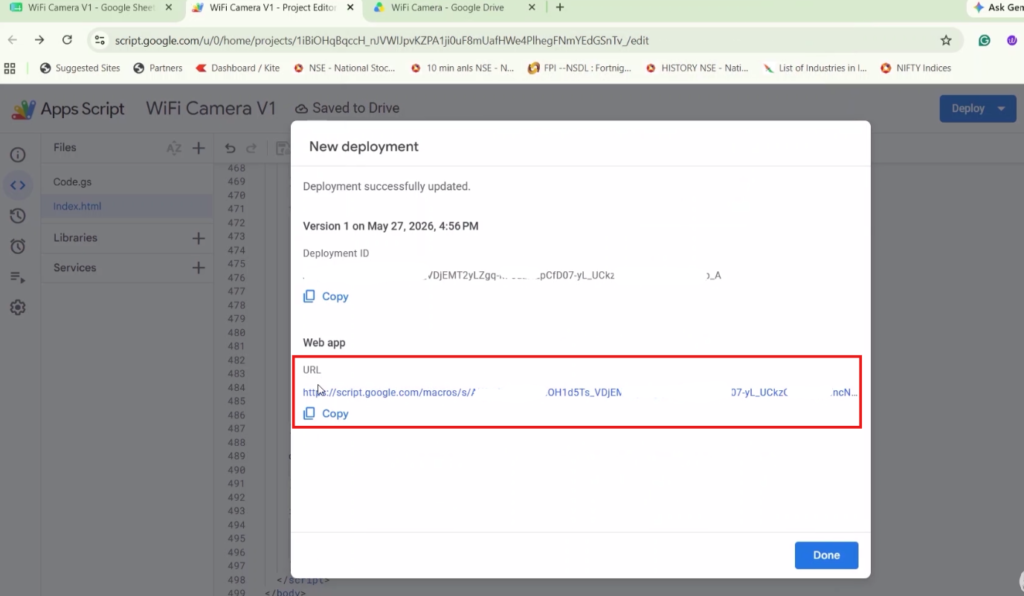This screenshot has width=1024, height=596.
Task: Open the Overview info icon in sidebar
Action: pos(18,155)
